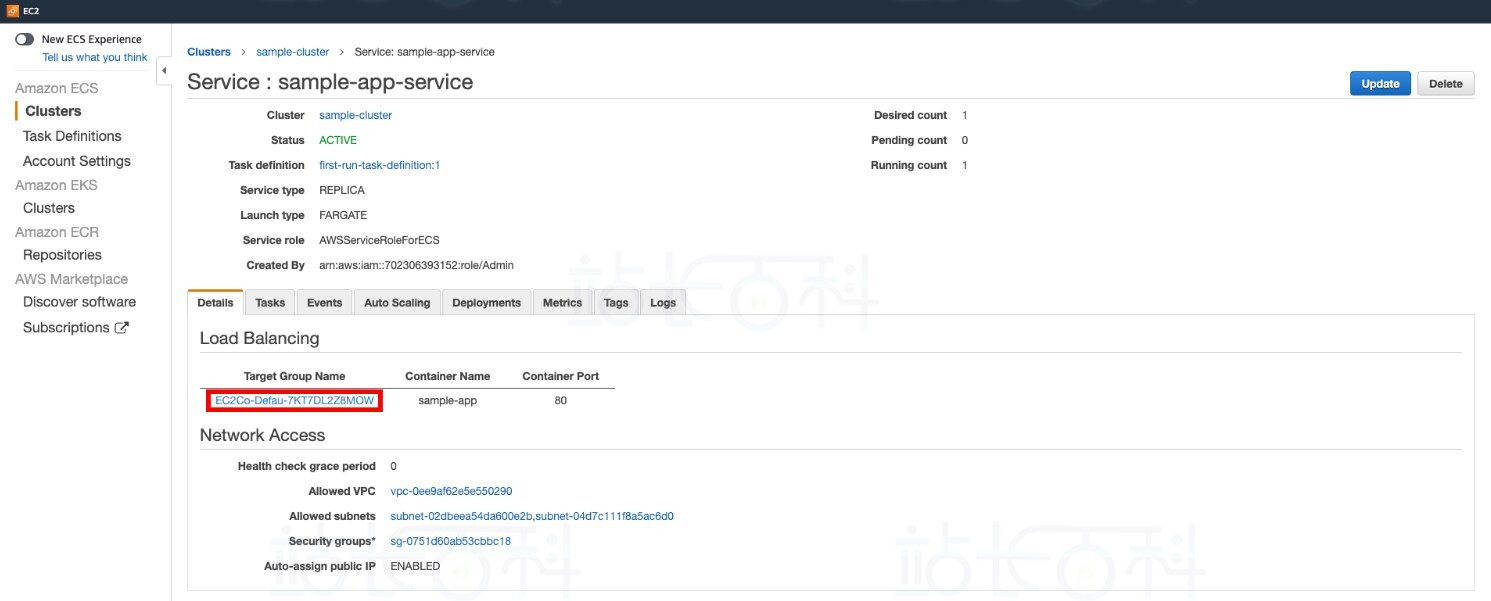Switch to the Details tab
Screen dimensions: 1491x601
point(215,303)
